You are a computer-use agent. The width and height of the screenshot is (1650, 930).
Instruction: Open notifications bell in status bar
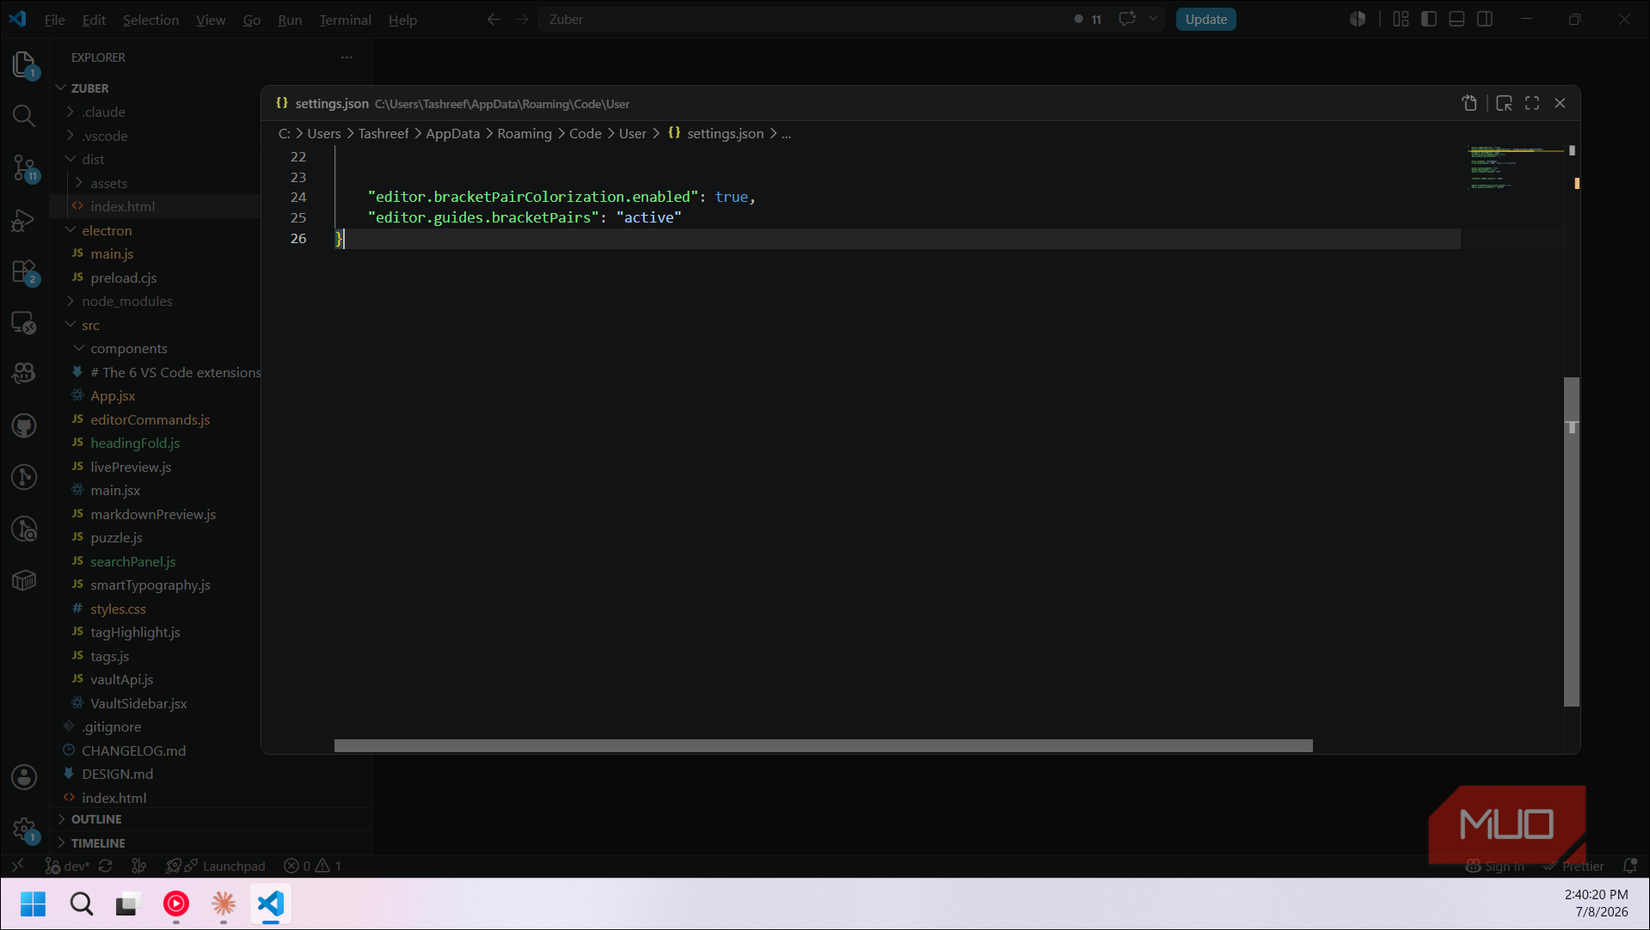(1630, 866)
